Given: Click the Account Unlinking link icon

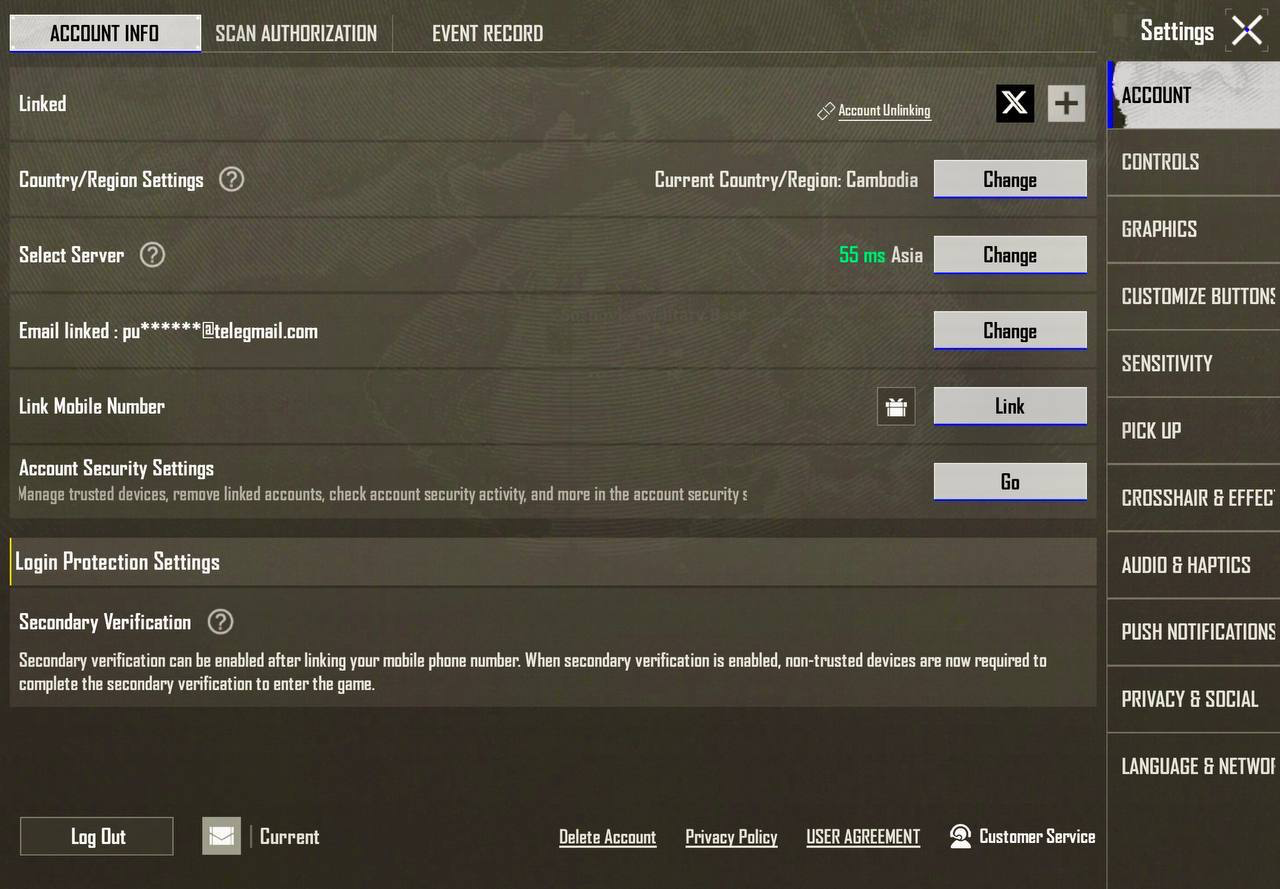Looking at the screenshot, I should point(825,111).
